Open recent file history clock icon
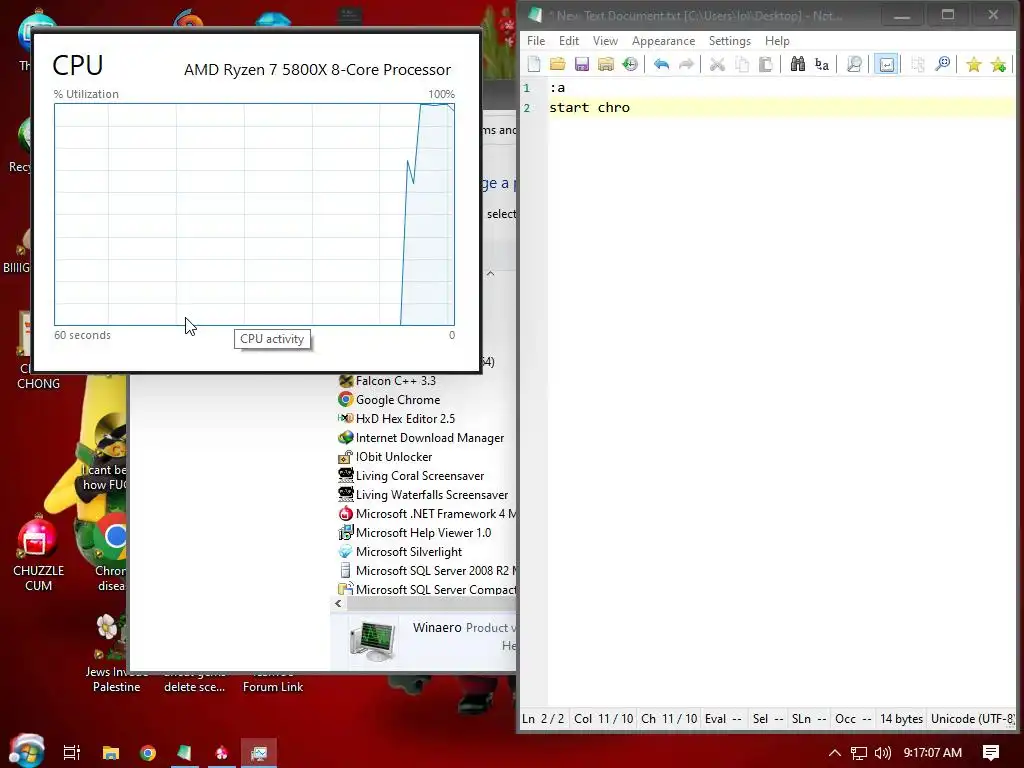The height and width of the screenshot is (768, 1024). (630, 64)
